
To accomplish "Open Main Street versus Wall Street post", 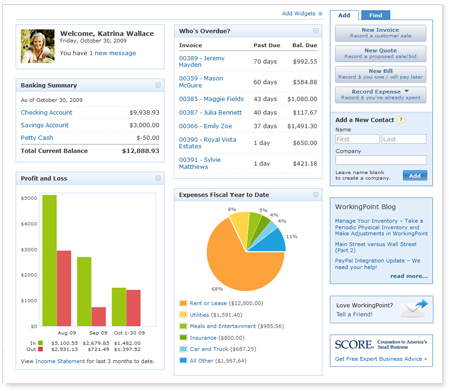I will [x=376, y=247].
